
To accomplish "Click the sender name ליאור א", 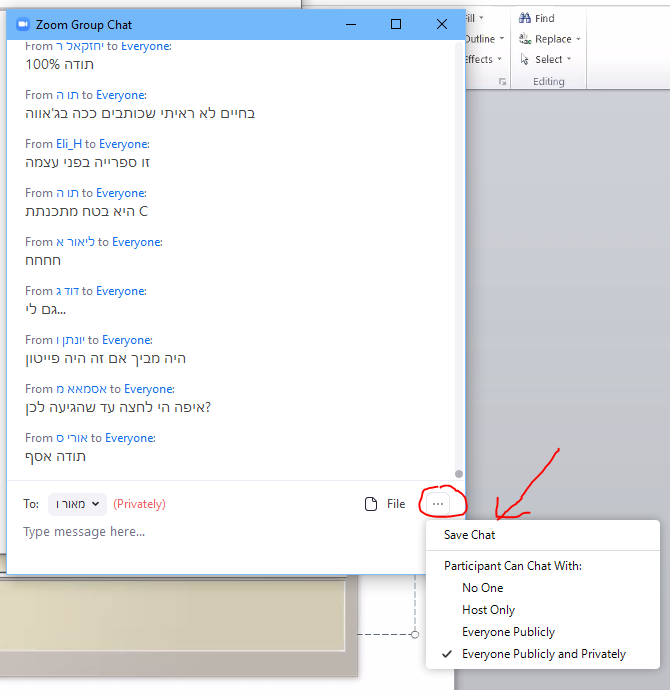I will click(x=75, y=242).
